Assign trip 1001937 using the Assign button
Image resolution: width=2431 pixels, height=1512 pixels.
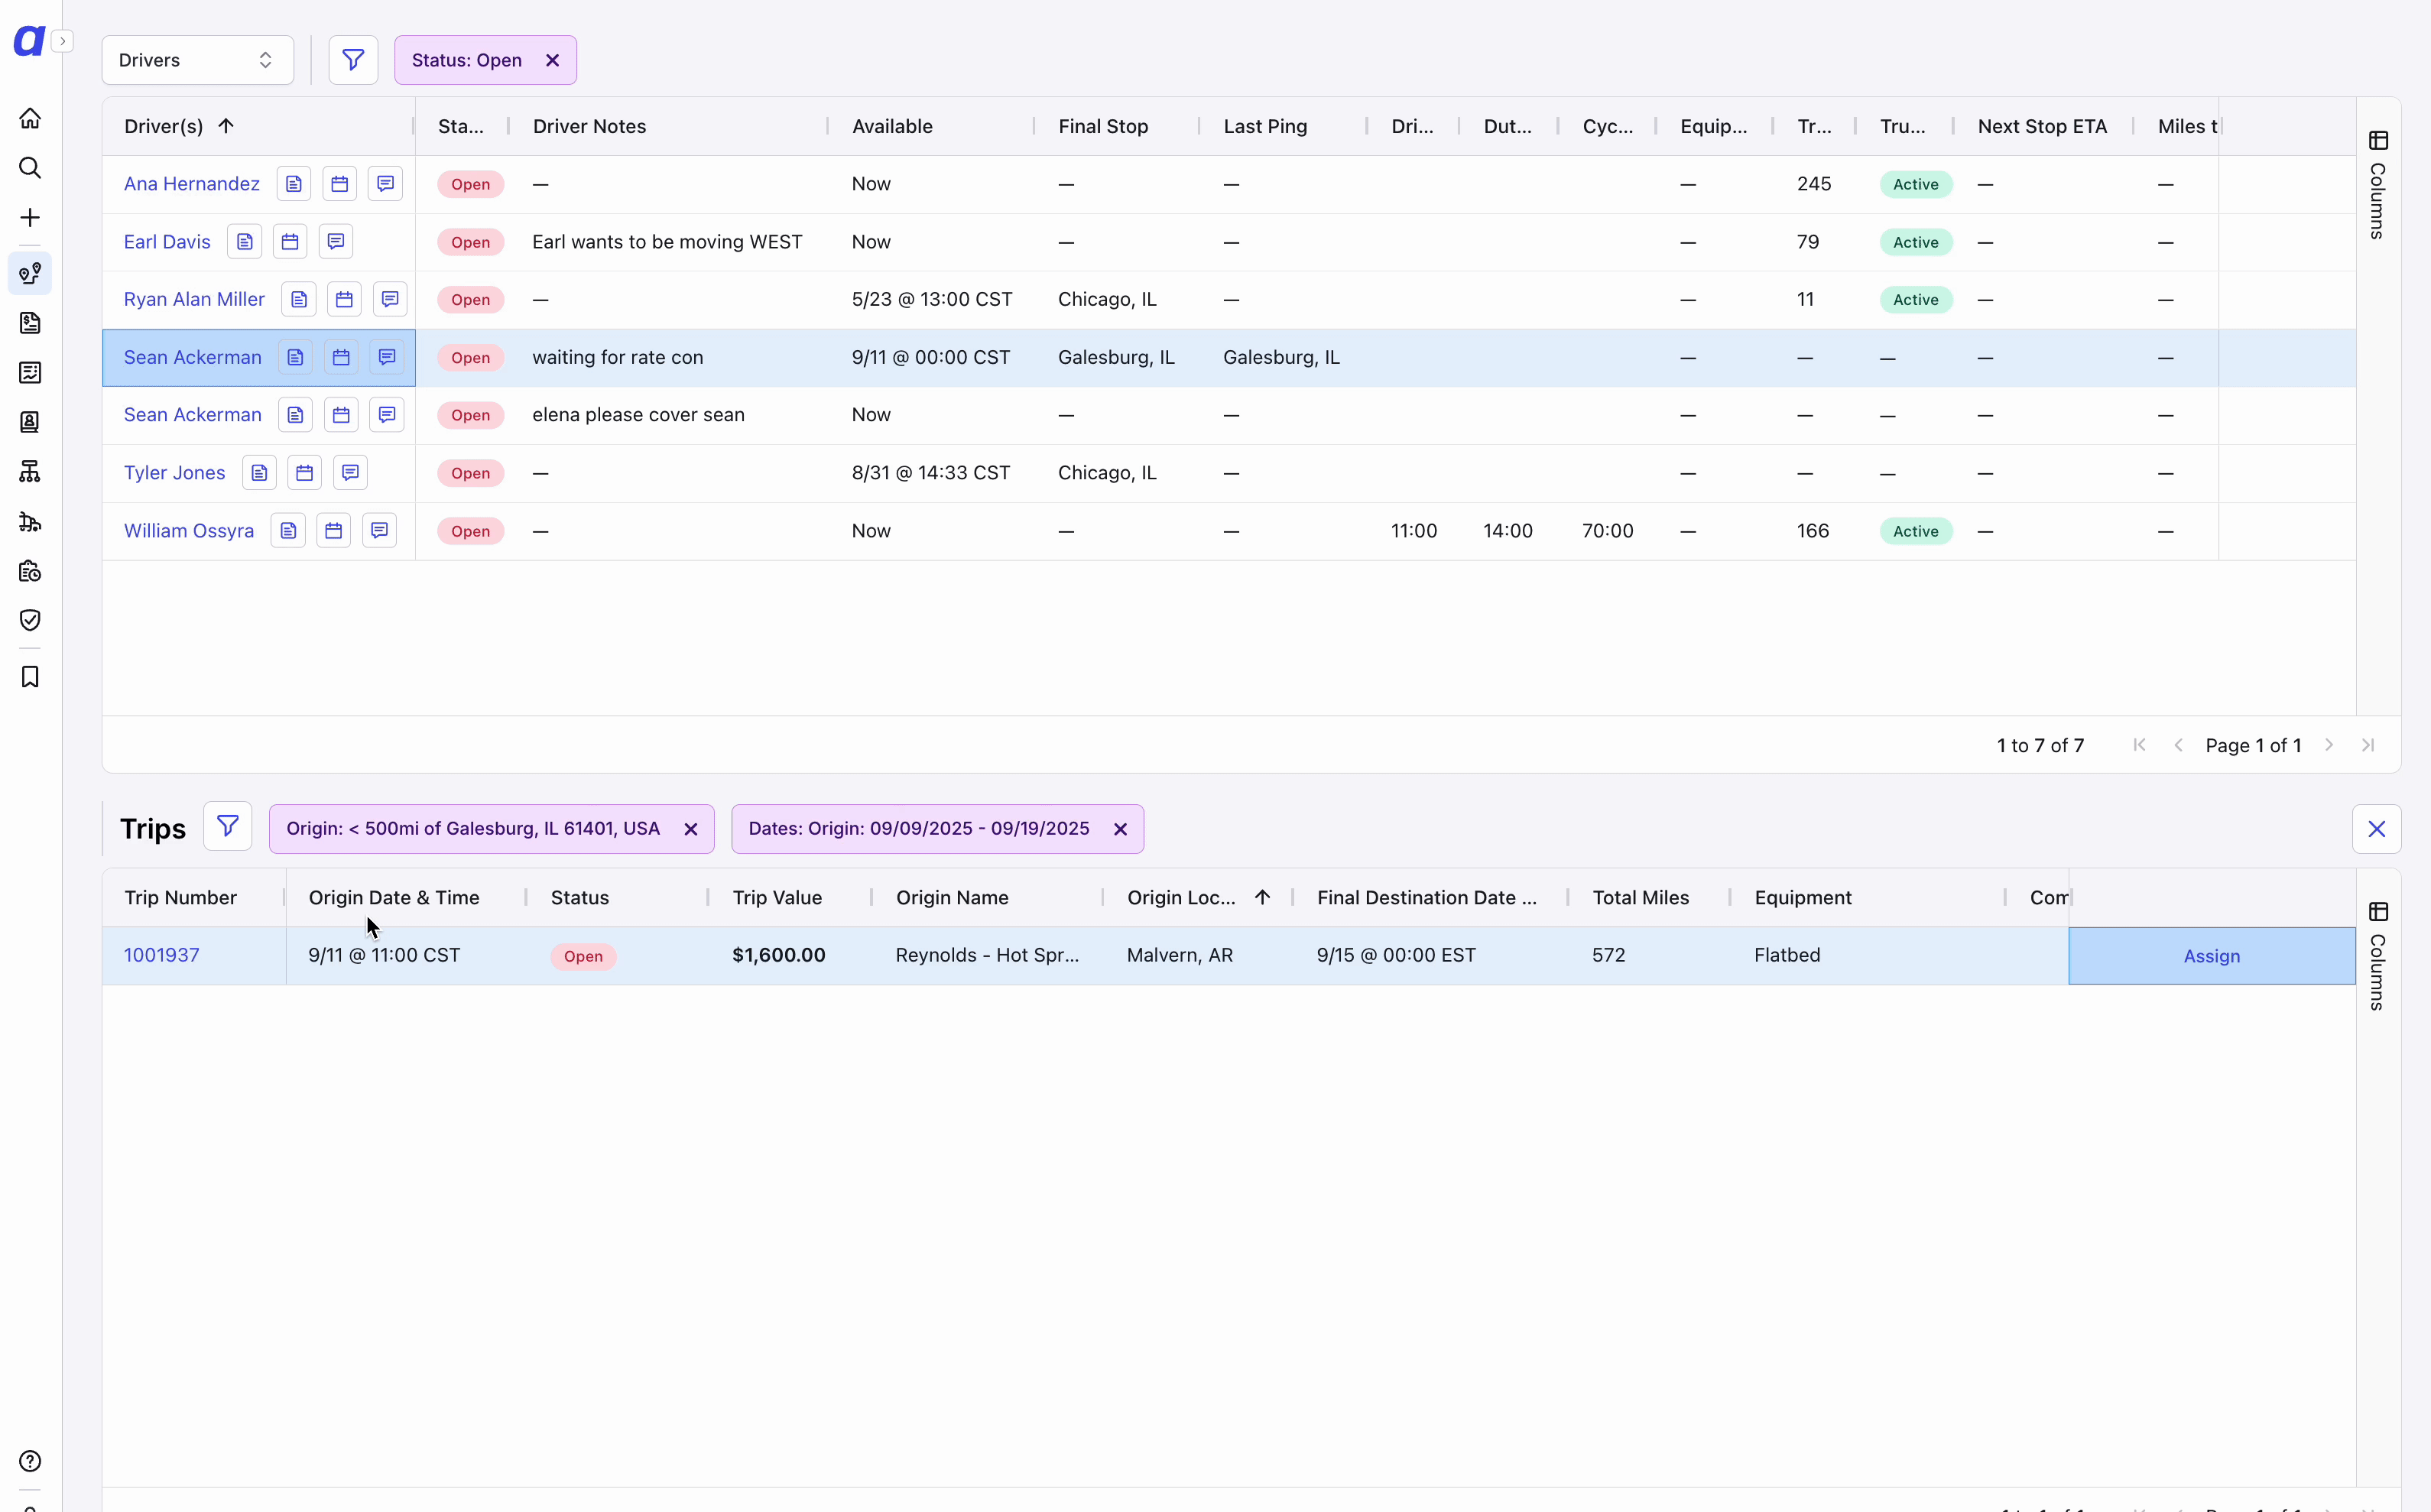click(2211, 956)
